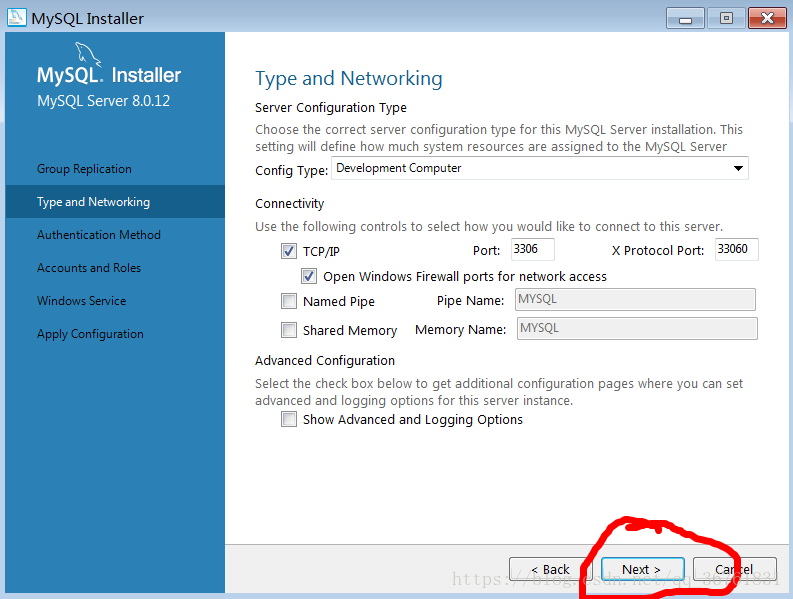Click the Cancel button
This screenshot has width=793, height=599.
734,570
